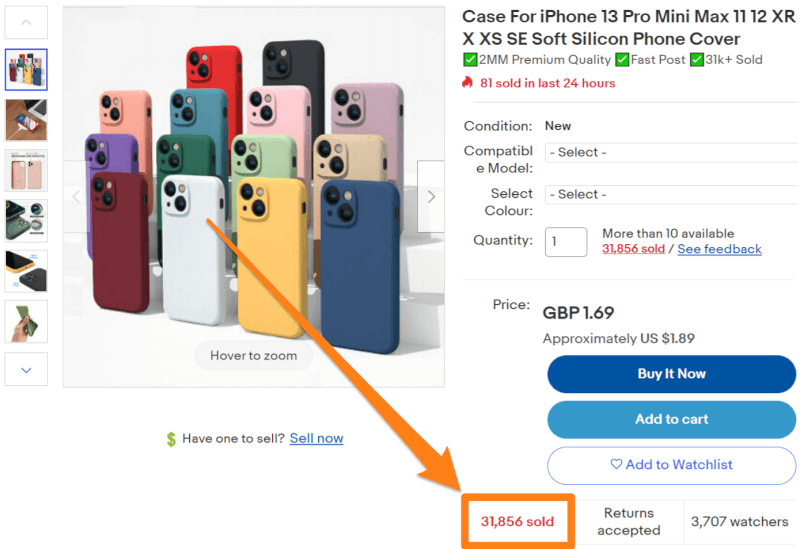Viewport: 800px width, 549px height.
Task: Click the green checkmark beside "2MM Premium Quality"
Action: (x=470, y=60)
